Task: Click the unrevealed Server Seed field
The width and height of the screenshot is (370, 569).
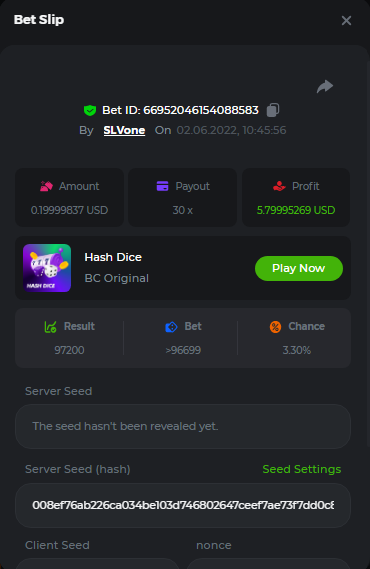Action: pos(183,426)
